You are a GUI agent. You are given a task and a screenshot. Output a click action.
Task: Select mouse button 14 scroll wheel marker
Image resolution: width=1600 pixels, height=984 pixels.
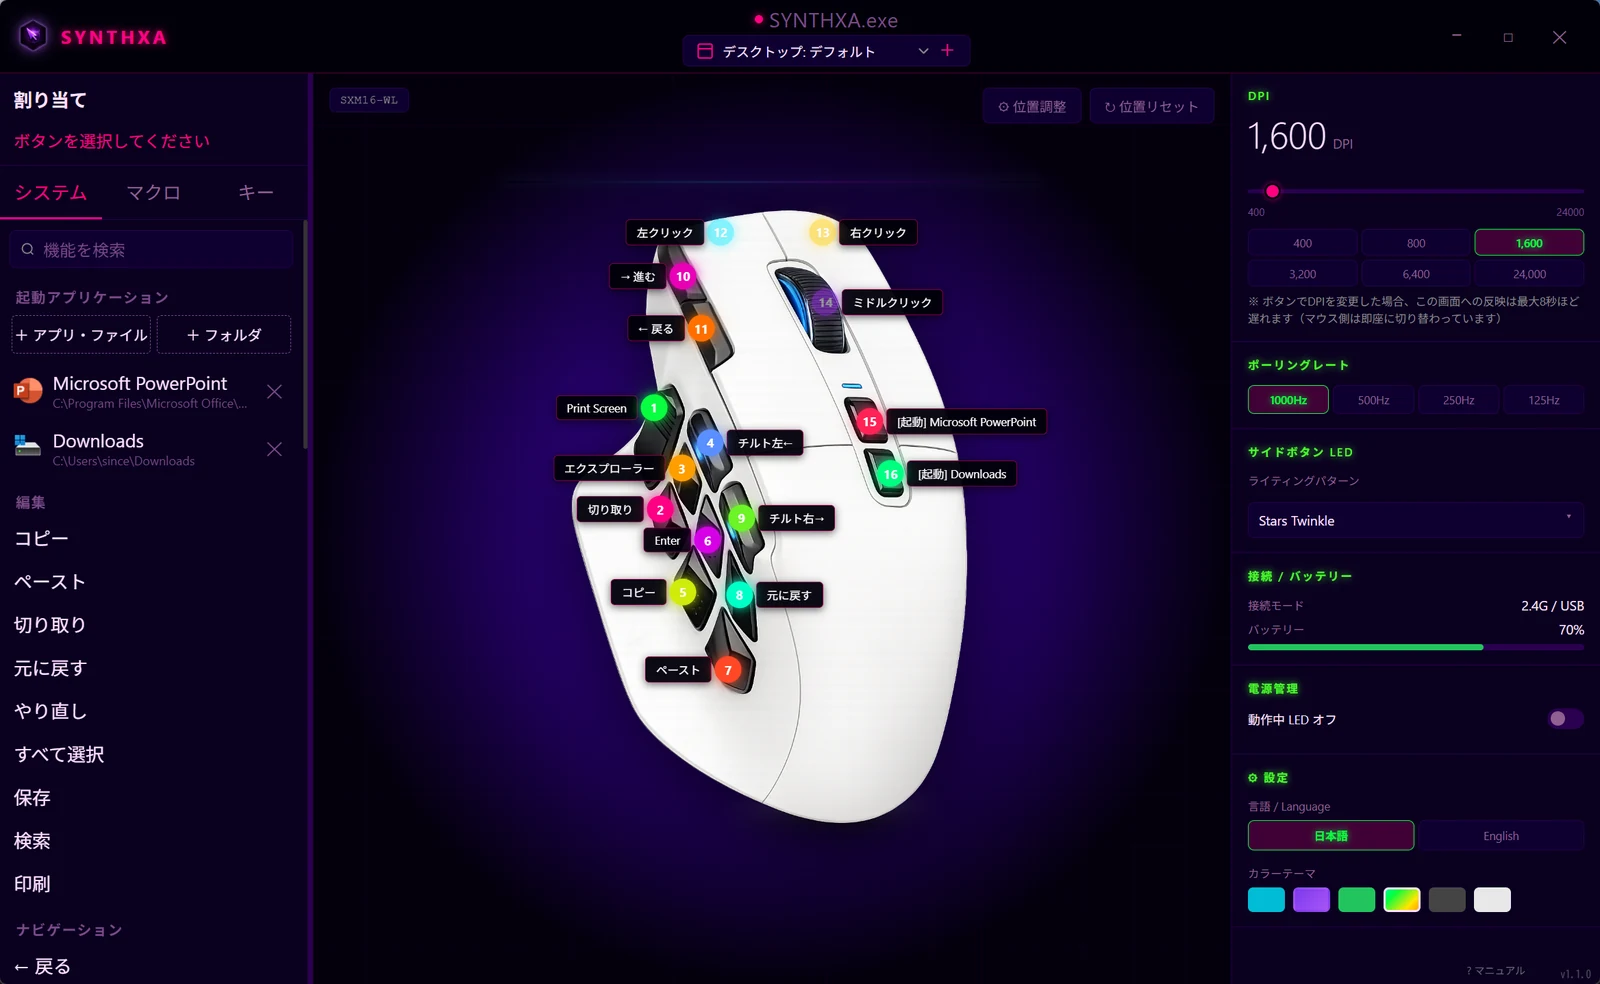click(826, 302)
